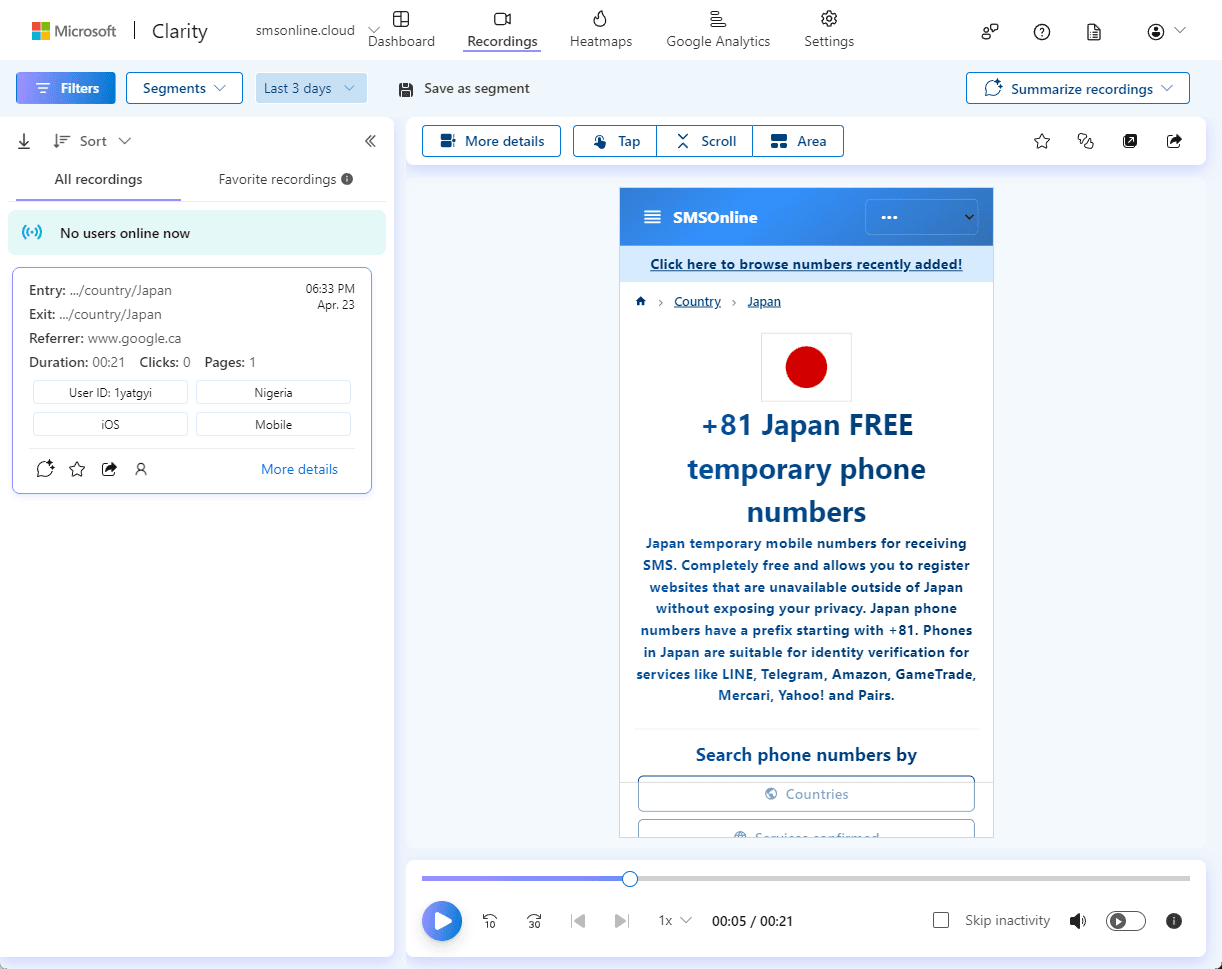Viewport: 1222px width, 969px height.
Task: Click the dark square icon in player toolbar
Action: pos(1130,141)
